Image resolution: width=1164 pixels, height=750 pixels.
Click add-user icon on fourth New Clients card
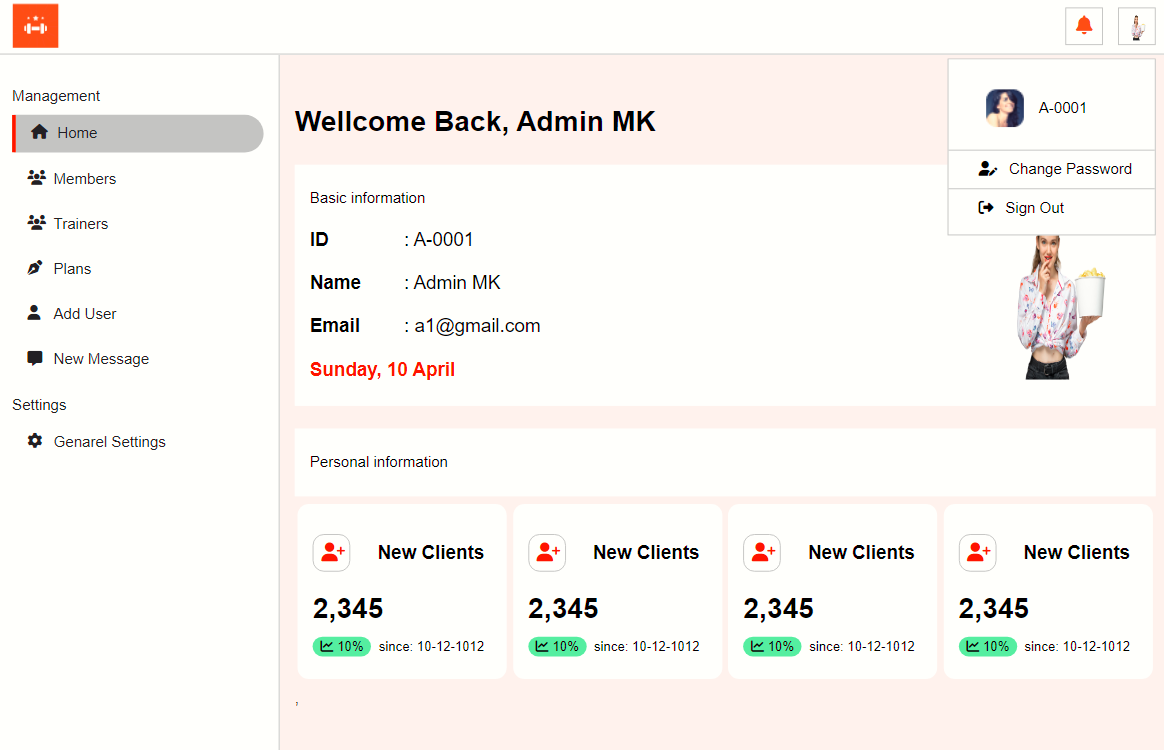pyautogui.click(x=978, y=552)
